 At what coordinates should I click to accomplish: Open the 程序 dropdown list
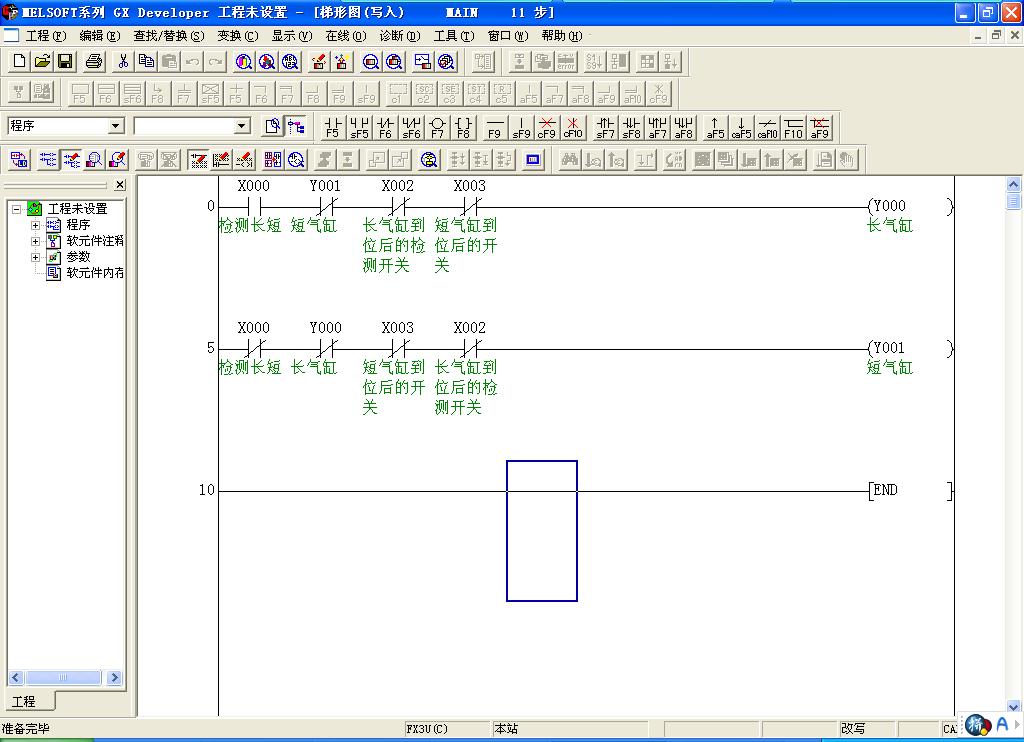(116, 126)
